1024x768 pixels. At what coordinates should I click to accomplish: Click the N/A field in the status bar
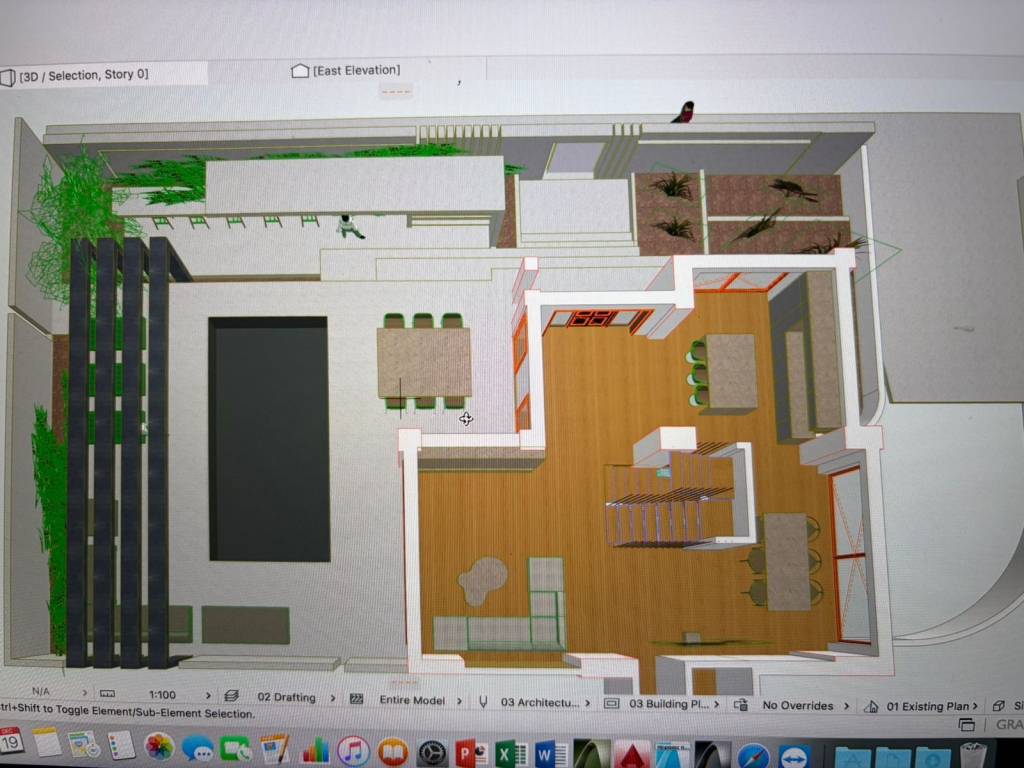[x=40, y=691]
